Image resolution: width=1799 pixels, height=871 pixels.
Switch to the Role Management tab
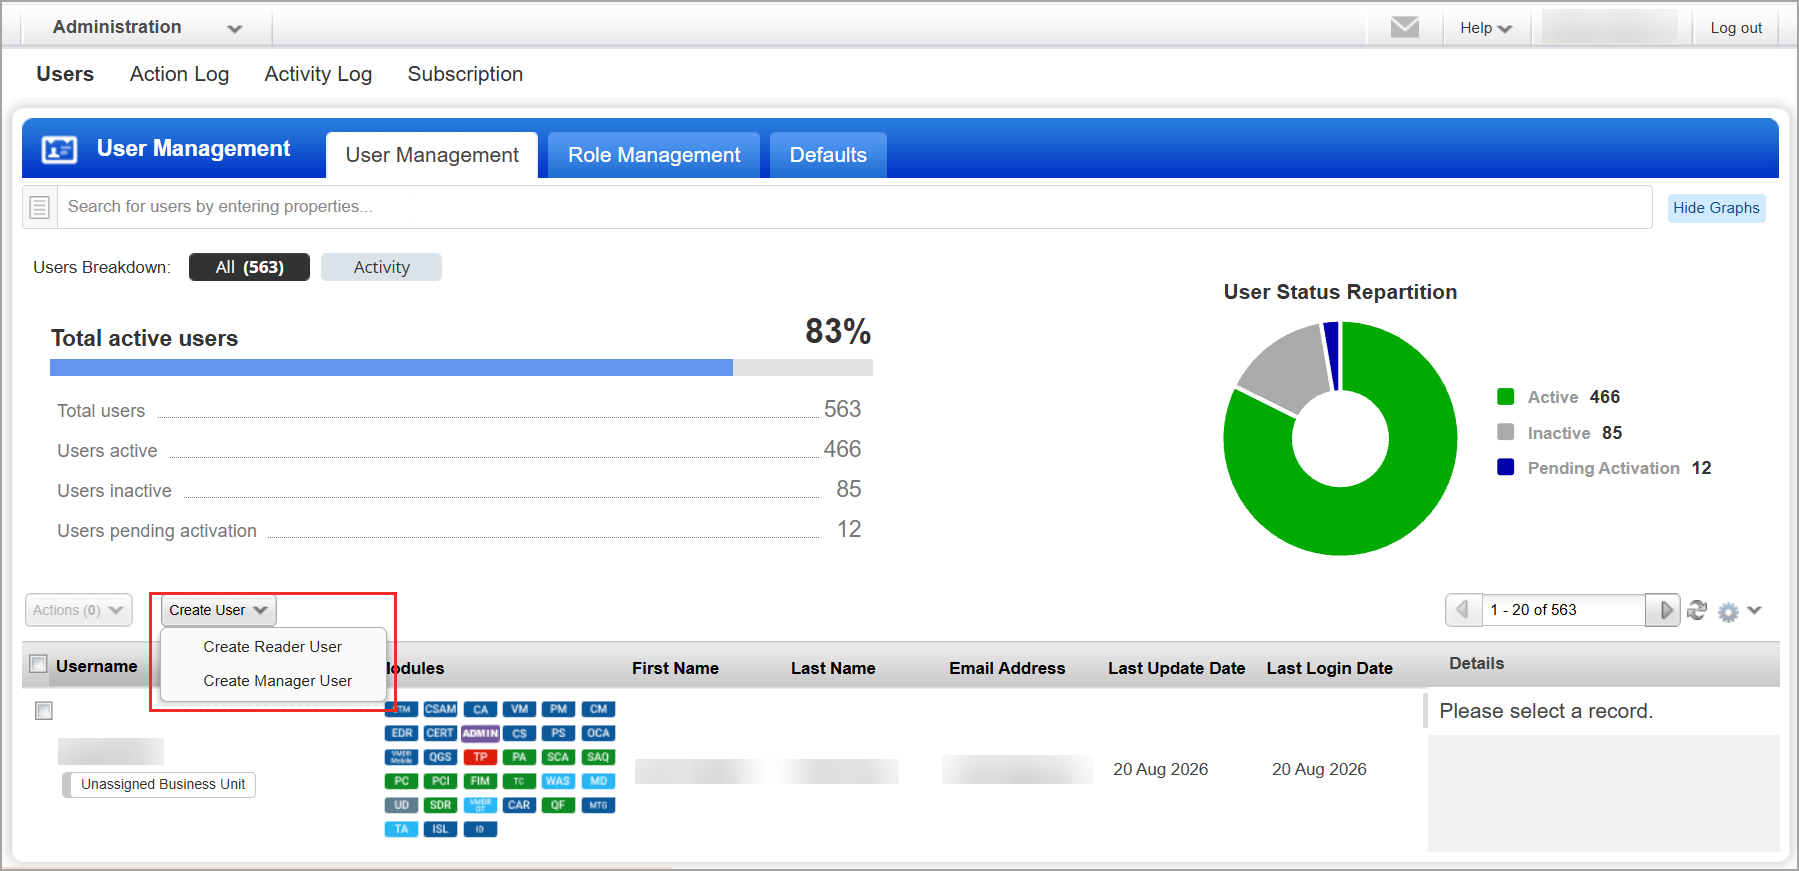pyautogui.click(x=654, y=155)
